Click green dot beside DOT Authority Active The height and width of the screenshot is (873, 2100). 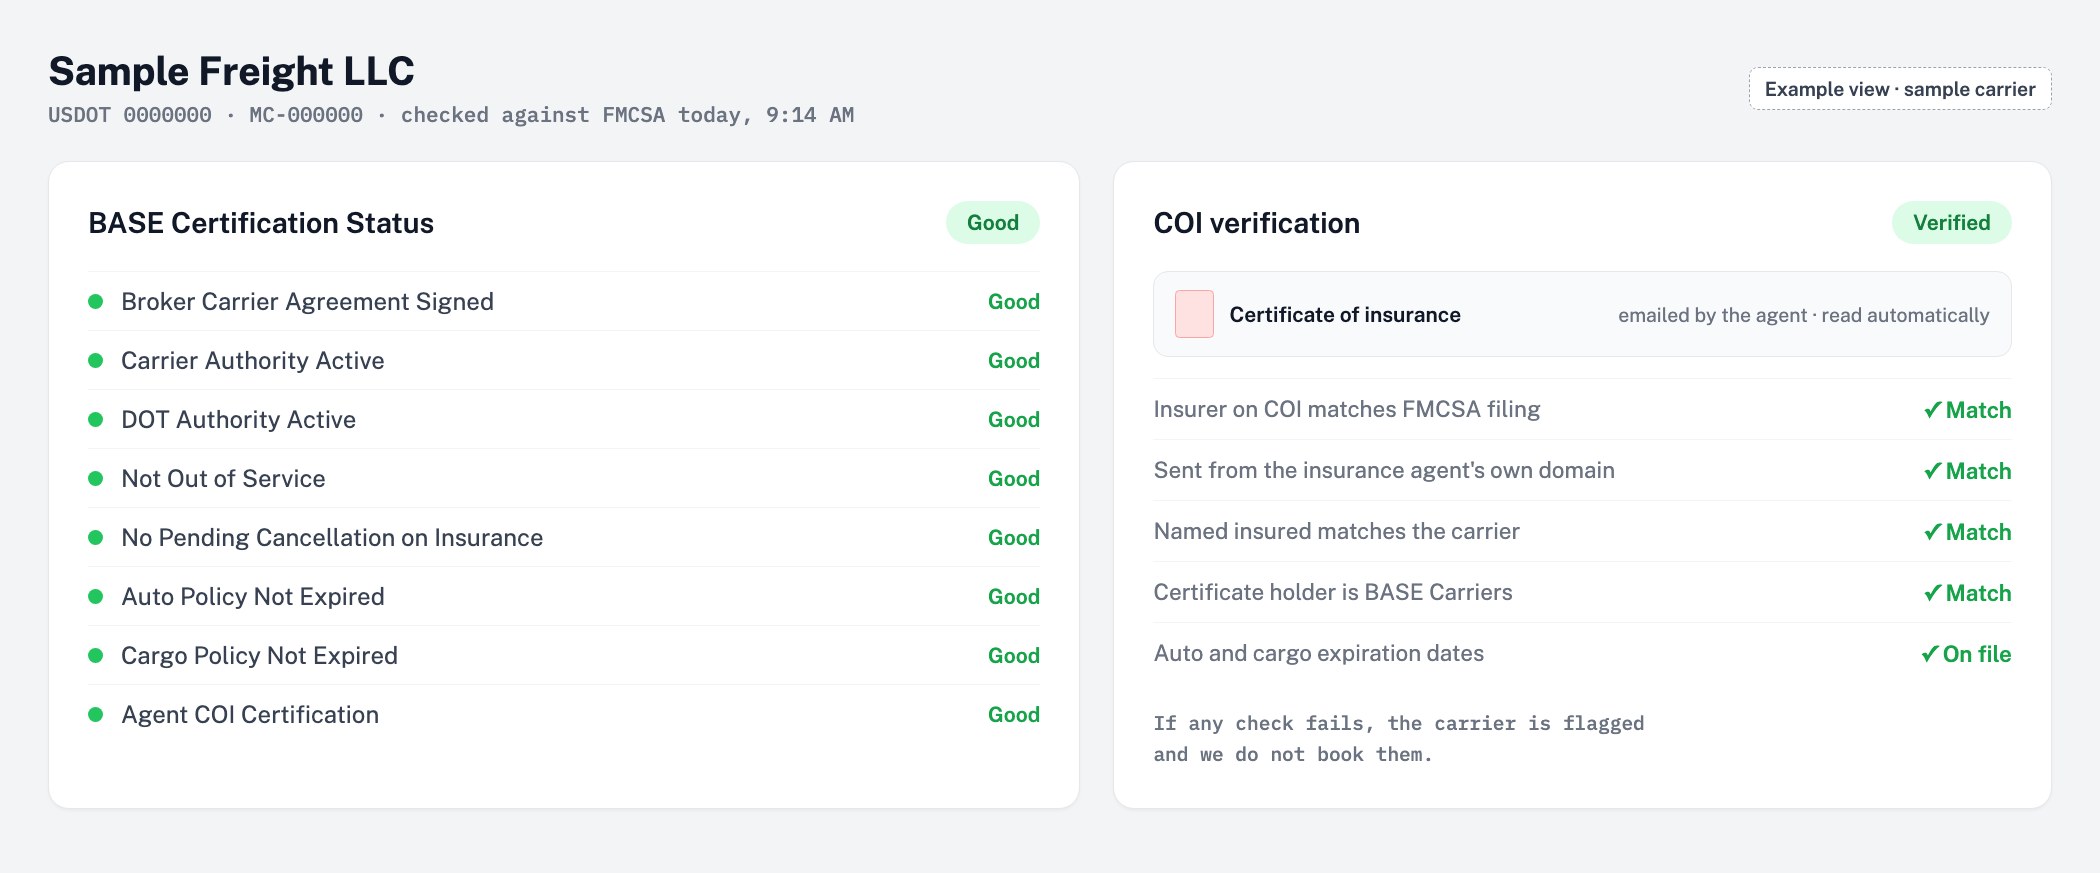point(96,419)
